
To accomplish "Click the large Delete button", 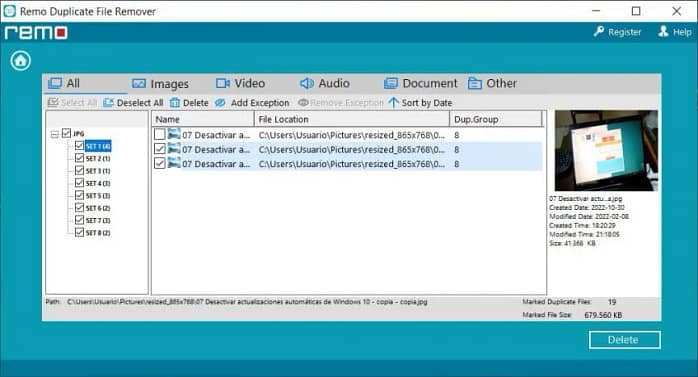I will pyautogui.click(x=625, y=340).
